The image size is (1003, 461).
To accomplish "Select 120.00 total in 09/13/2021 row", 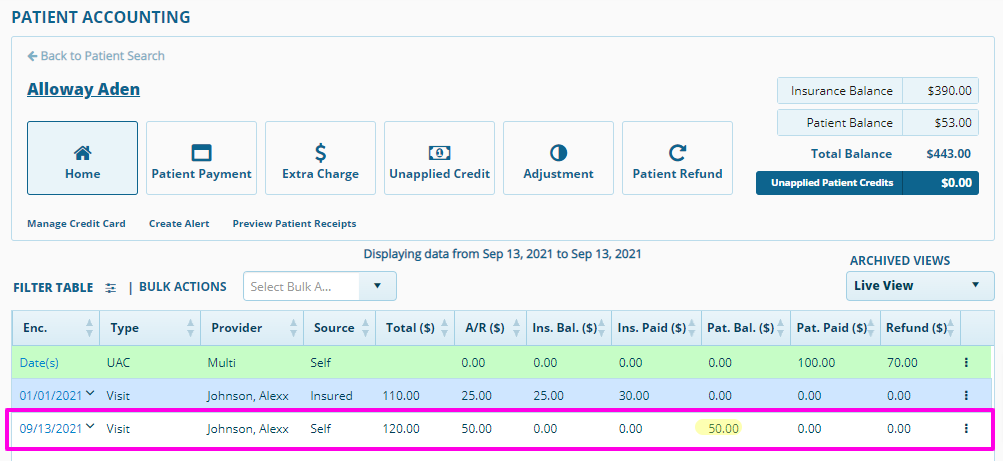I will pyautogui.click(x=401, y=428).
